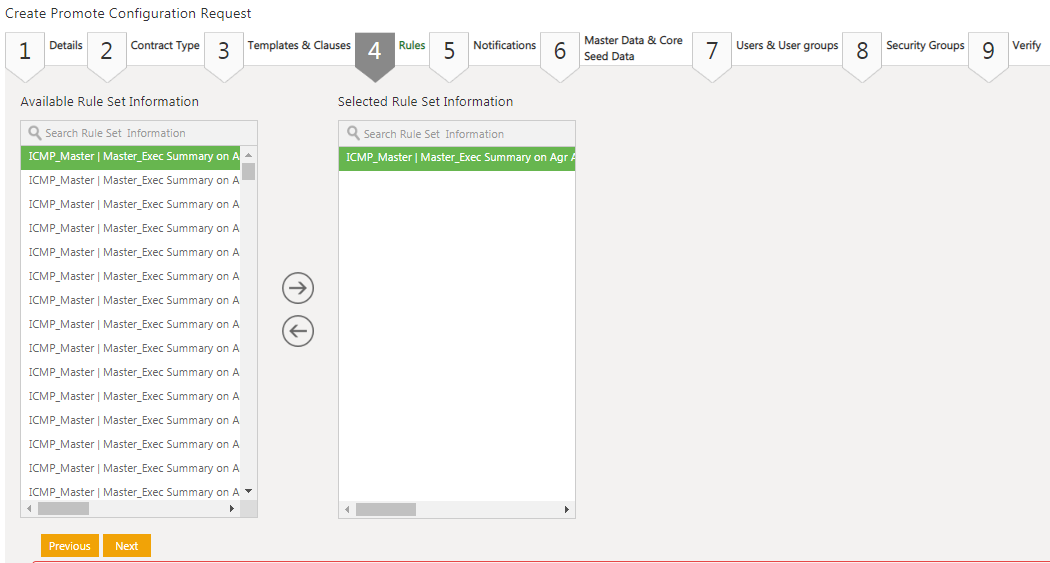Image resolution: width=1050 pixels, height=563 pixels.
Task: Focus the Selected Rule Set search field
Action: [464, 134]
